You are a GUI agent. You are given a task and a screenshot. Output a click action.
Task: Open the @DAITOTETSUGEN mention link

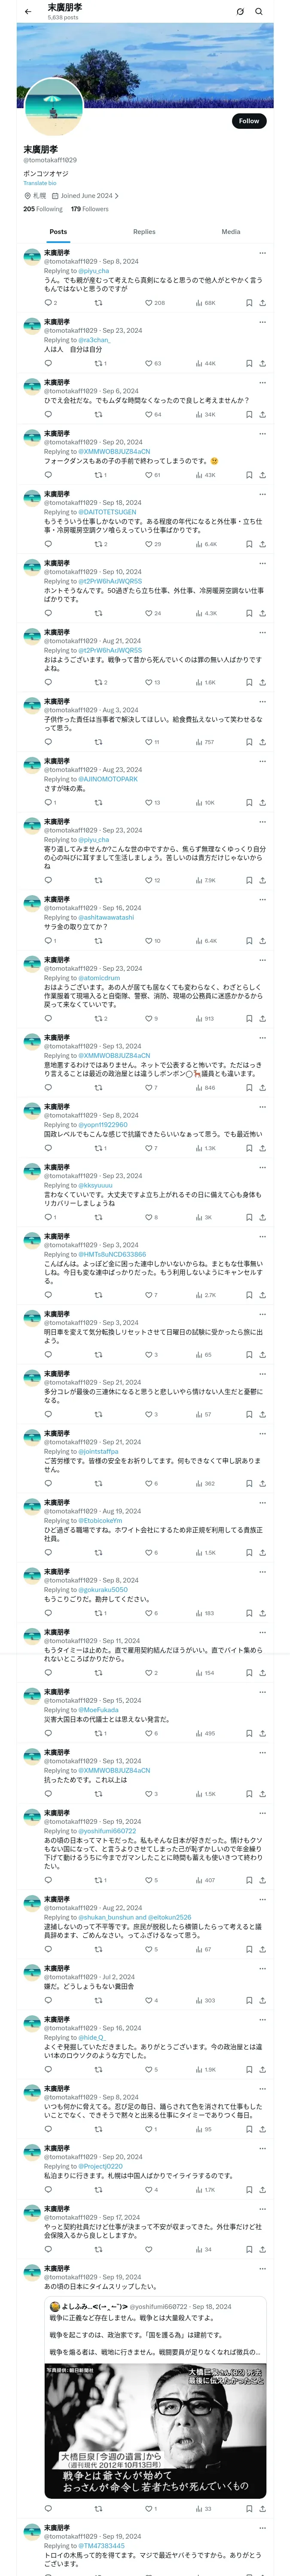[107, 512]
